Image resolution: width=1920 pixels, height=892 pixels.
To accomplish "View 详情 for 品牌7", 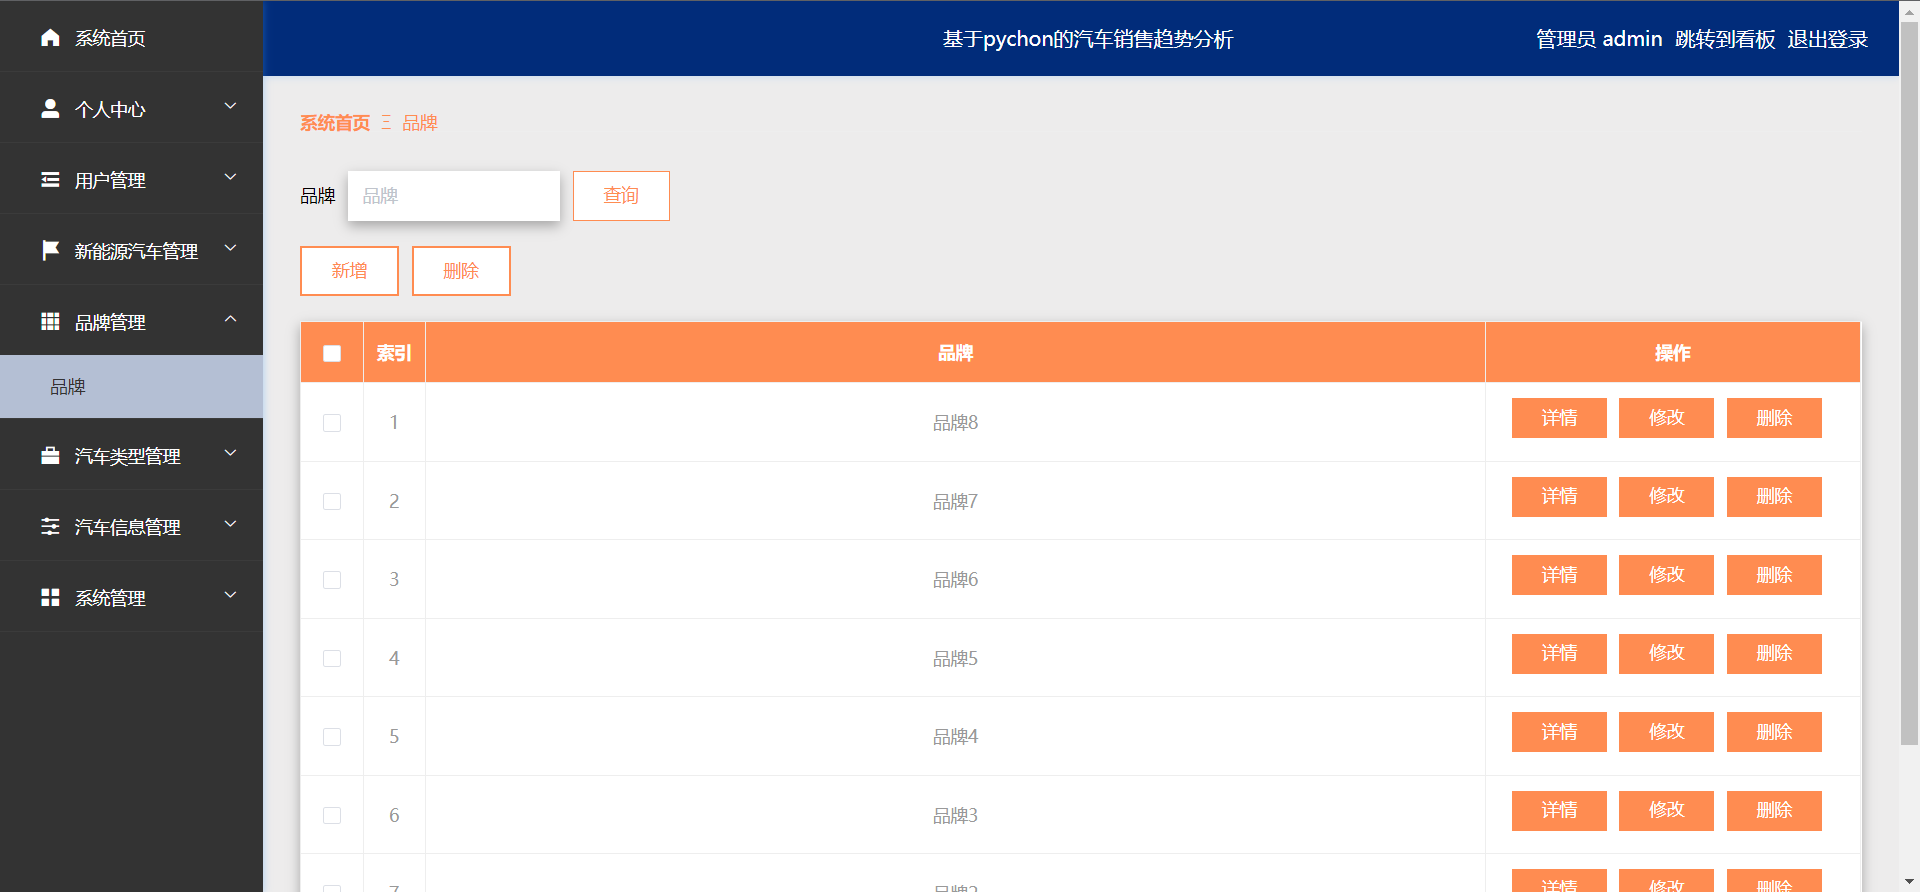I will pyautogui.click(x=1559, y=497).
